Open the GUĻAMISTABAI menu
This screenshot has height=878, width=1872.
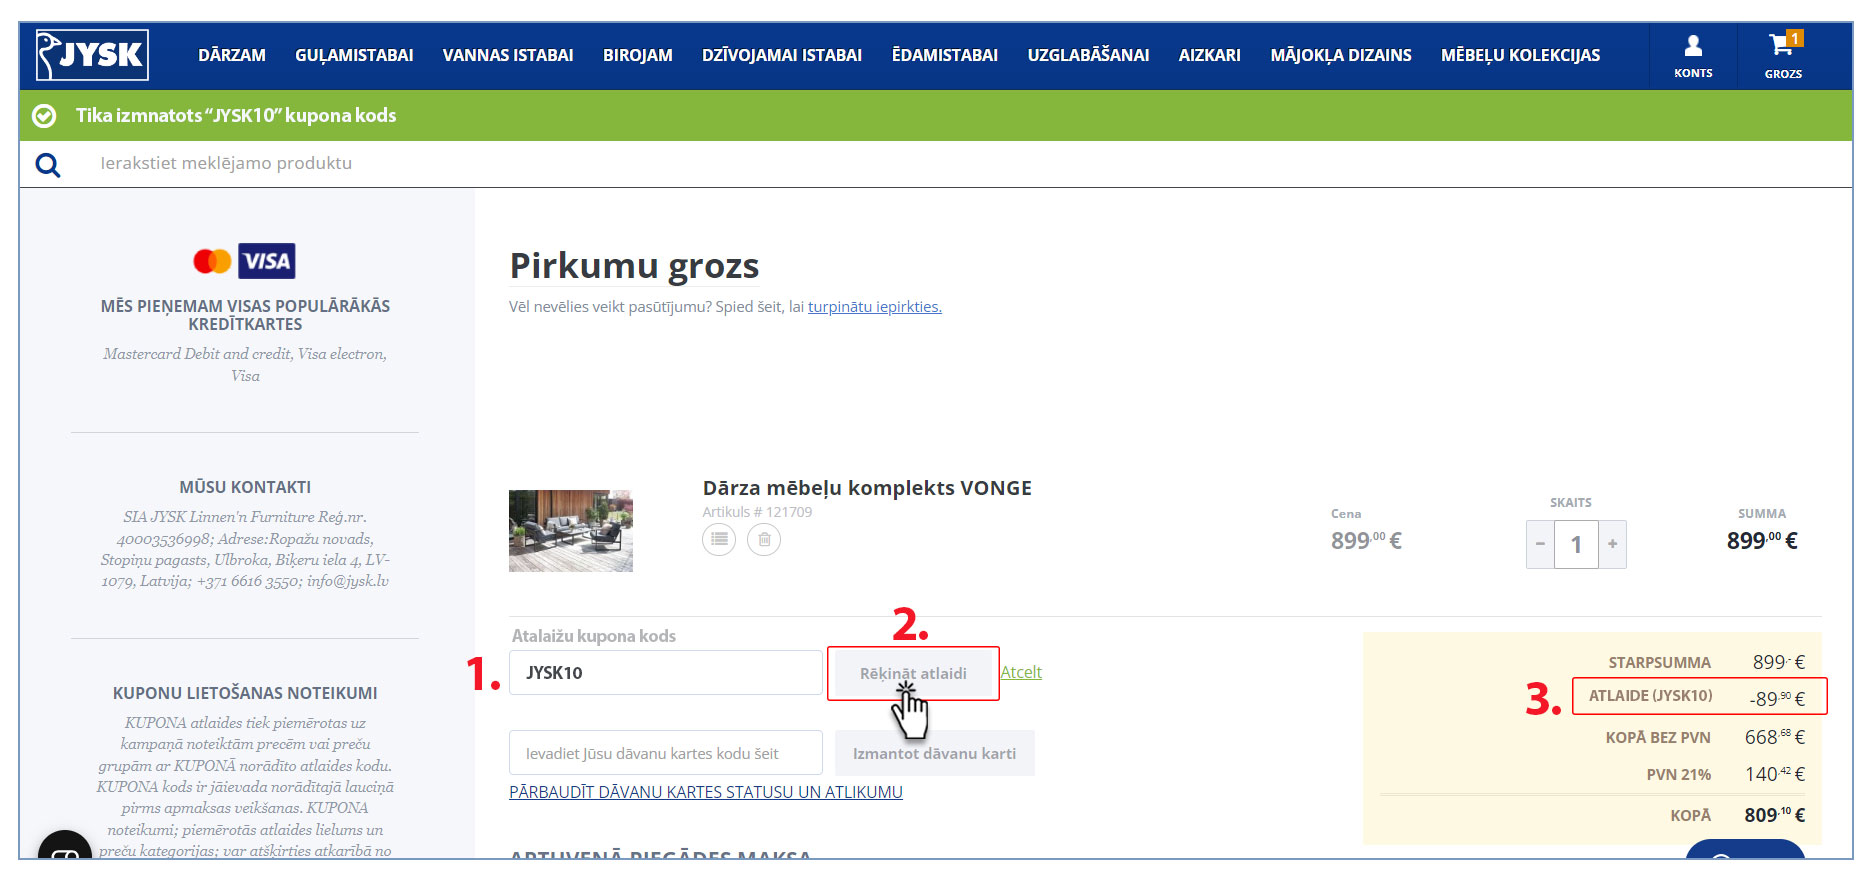[354, 56]
